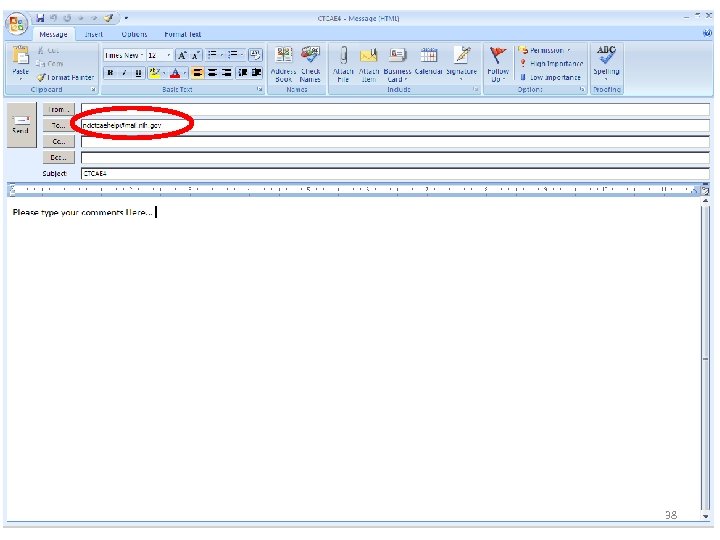This screenshot has width=720, height=540.
Task: Run Check Names
Action: (310, 64)
